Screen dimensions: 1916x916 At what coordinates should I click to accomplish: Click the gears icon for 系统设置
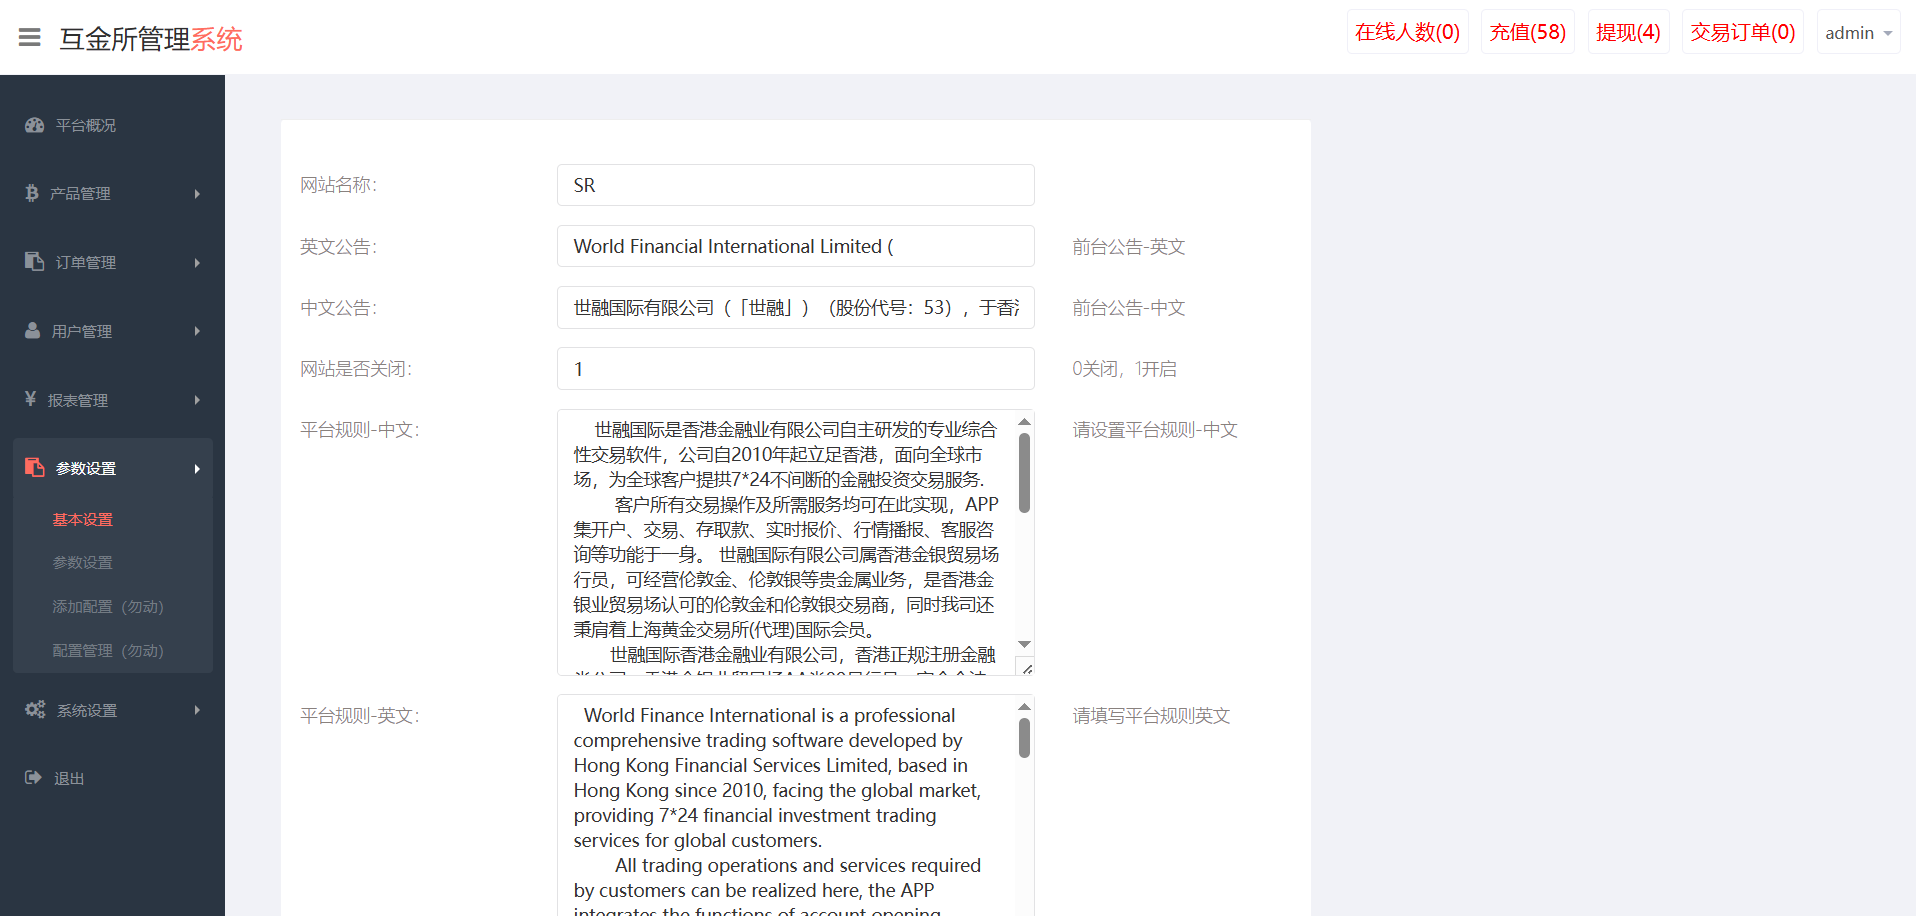tap(35, 709)
